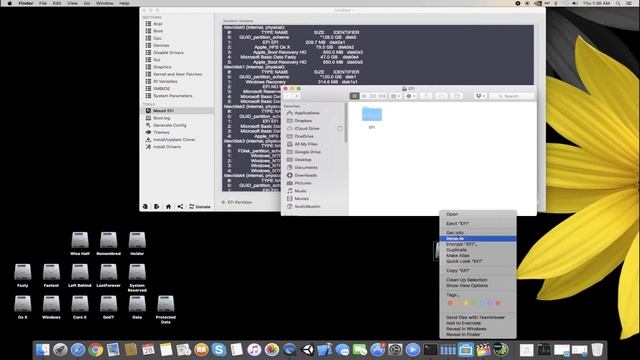Open Install/Update Clover tool
The height and width of the screenshot is (360, 640).
(x=174, y=140)
